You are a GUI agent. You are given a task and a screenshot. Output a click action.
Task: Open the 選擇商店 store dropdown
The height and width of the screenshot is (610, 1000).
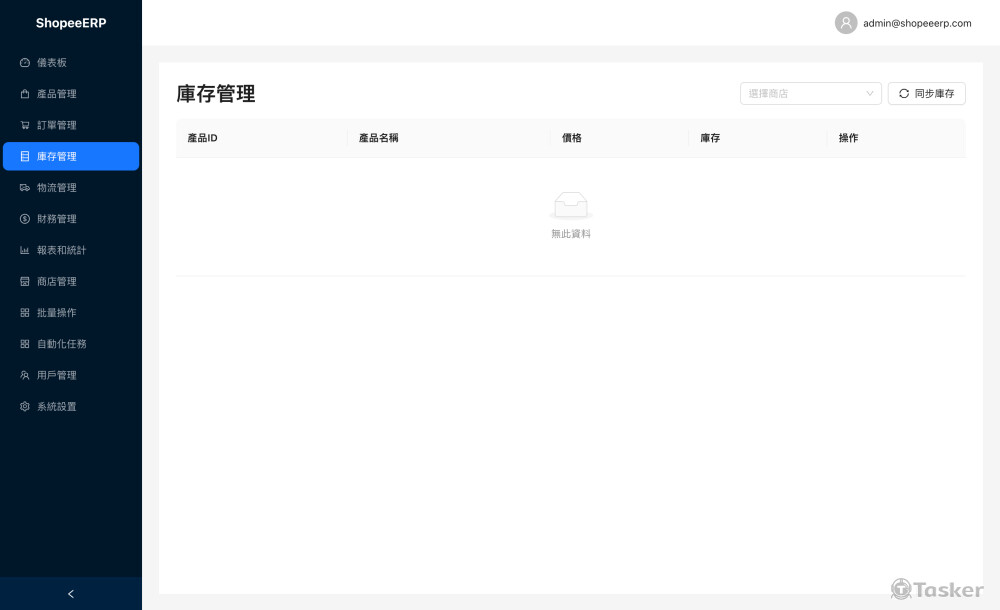click(x=811, y=94)
